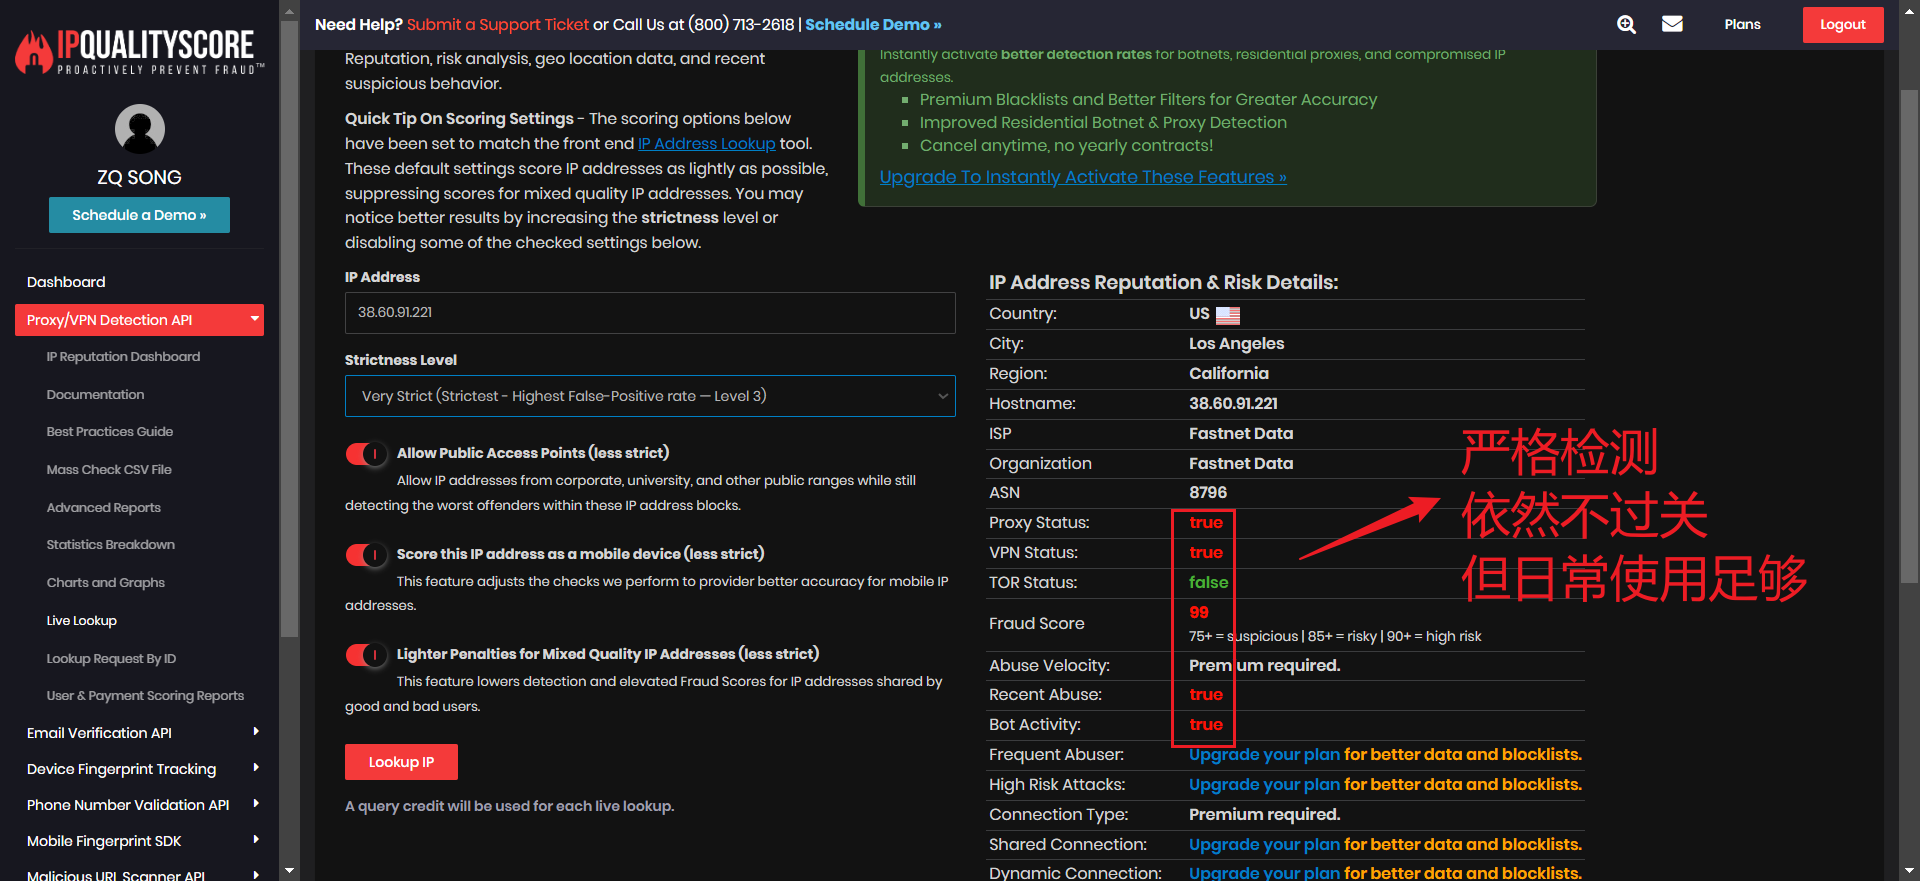Expand Phone Number Validation API menu
Screen dimensions: 1920x881
[139, 805]
